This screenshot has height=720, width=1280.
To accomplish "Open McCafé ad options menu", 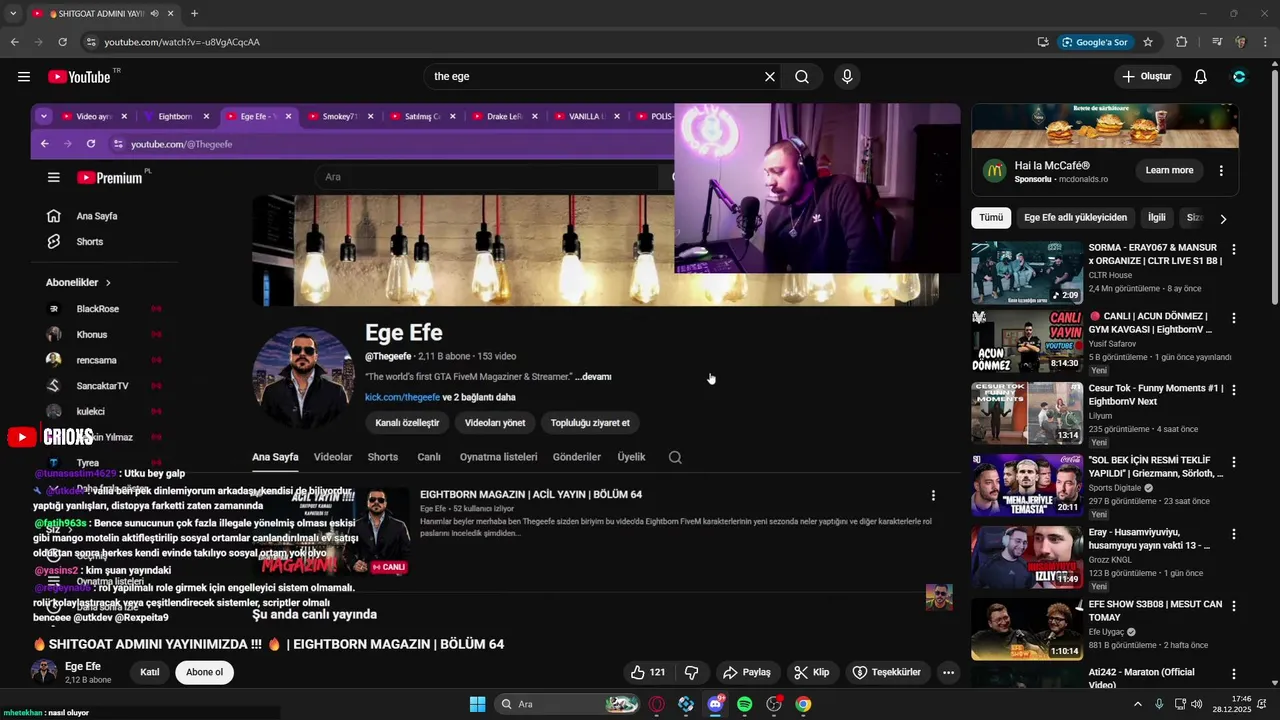I will [1221, 170].
